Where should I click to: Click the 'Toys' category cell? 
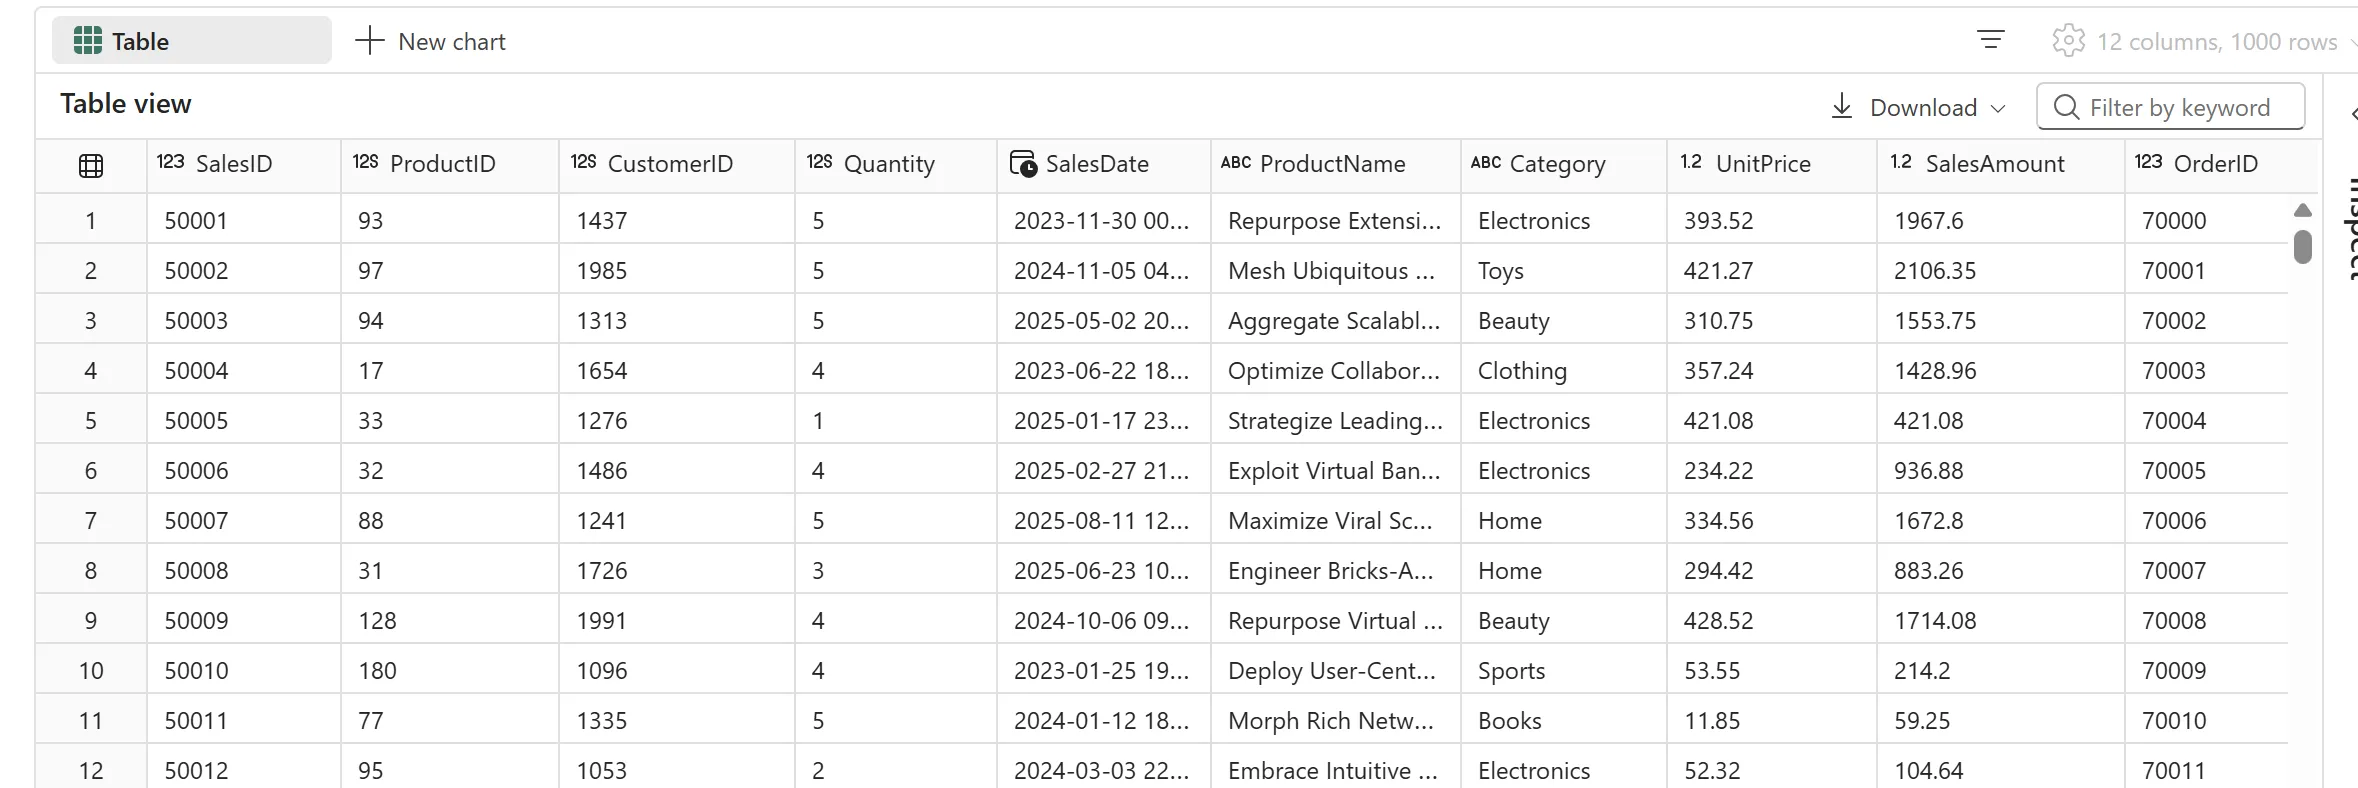click(1564, 270)
